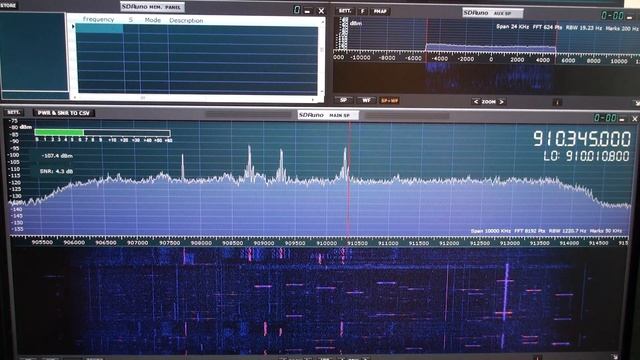640x360 pixels.
Task: Click the Description column header
Action: tap(186, 20)
